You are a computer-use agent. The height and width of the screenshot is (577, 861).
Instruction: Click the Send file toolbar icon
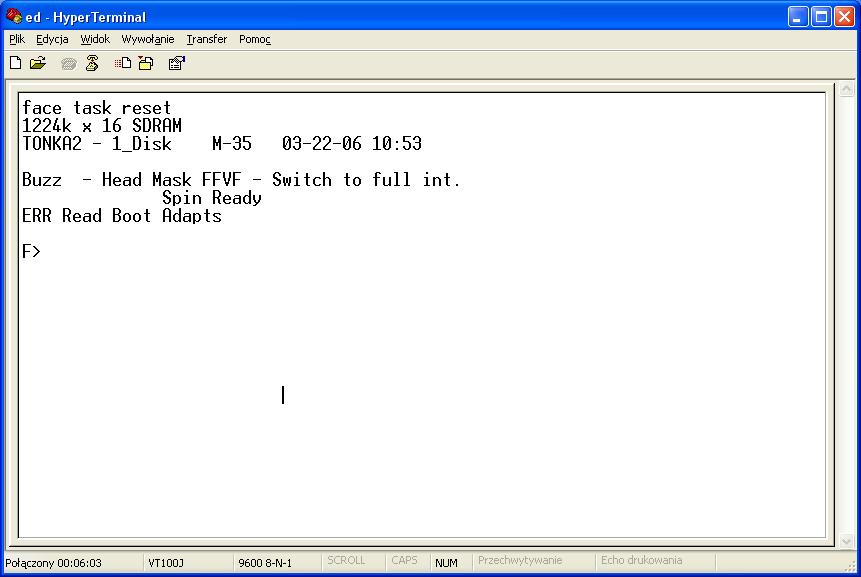click(x=122, y=63)
